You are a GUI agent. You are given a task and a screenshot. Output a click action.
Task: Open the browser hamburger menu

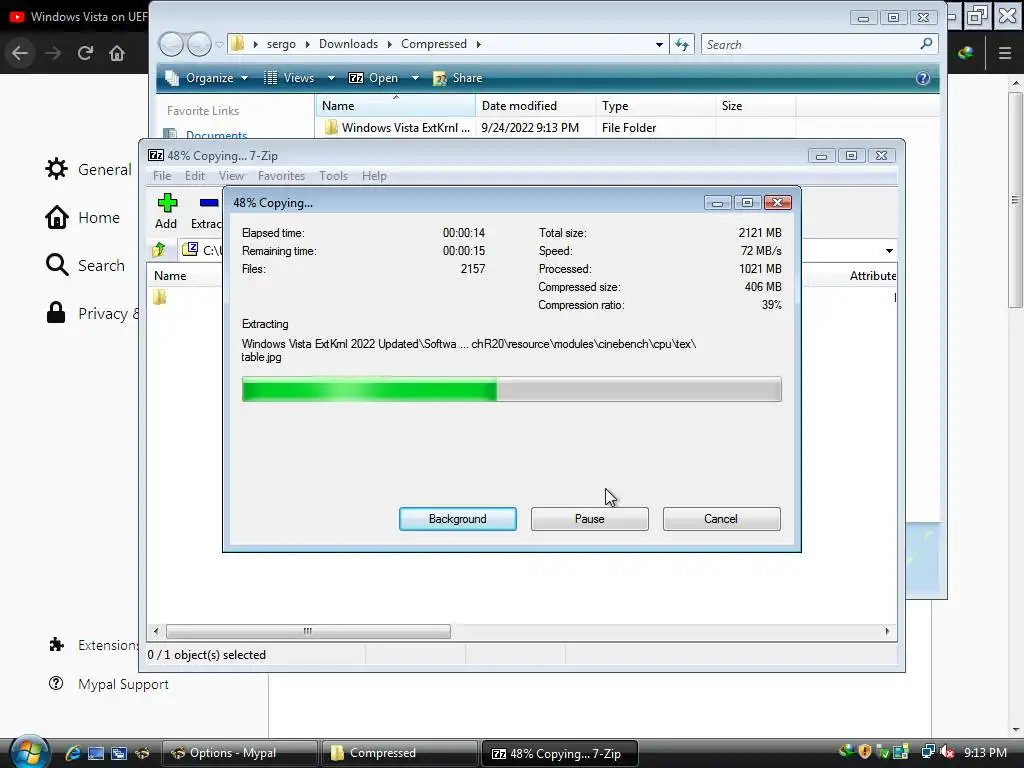click(x=1005, y=53)
